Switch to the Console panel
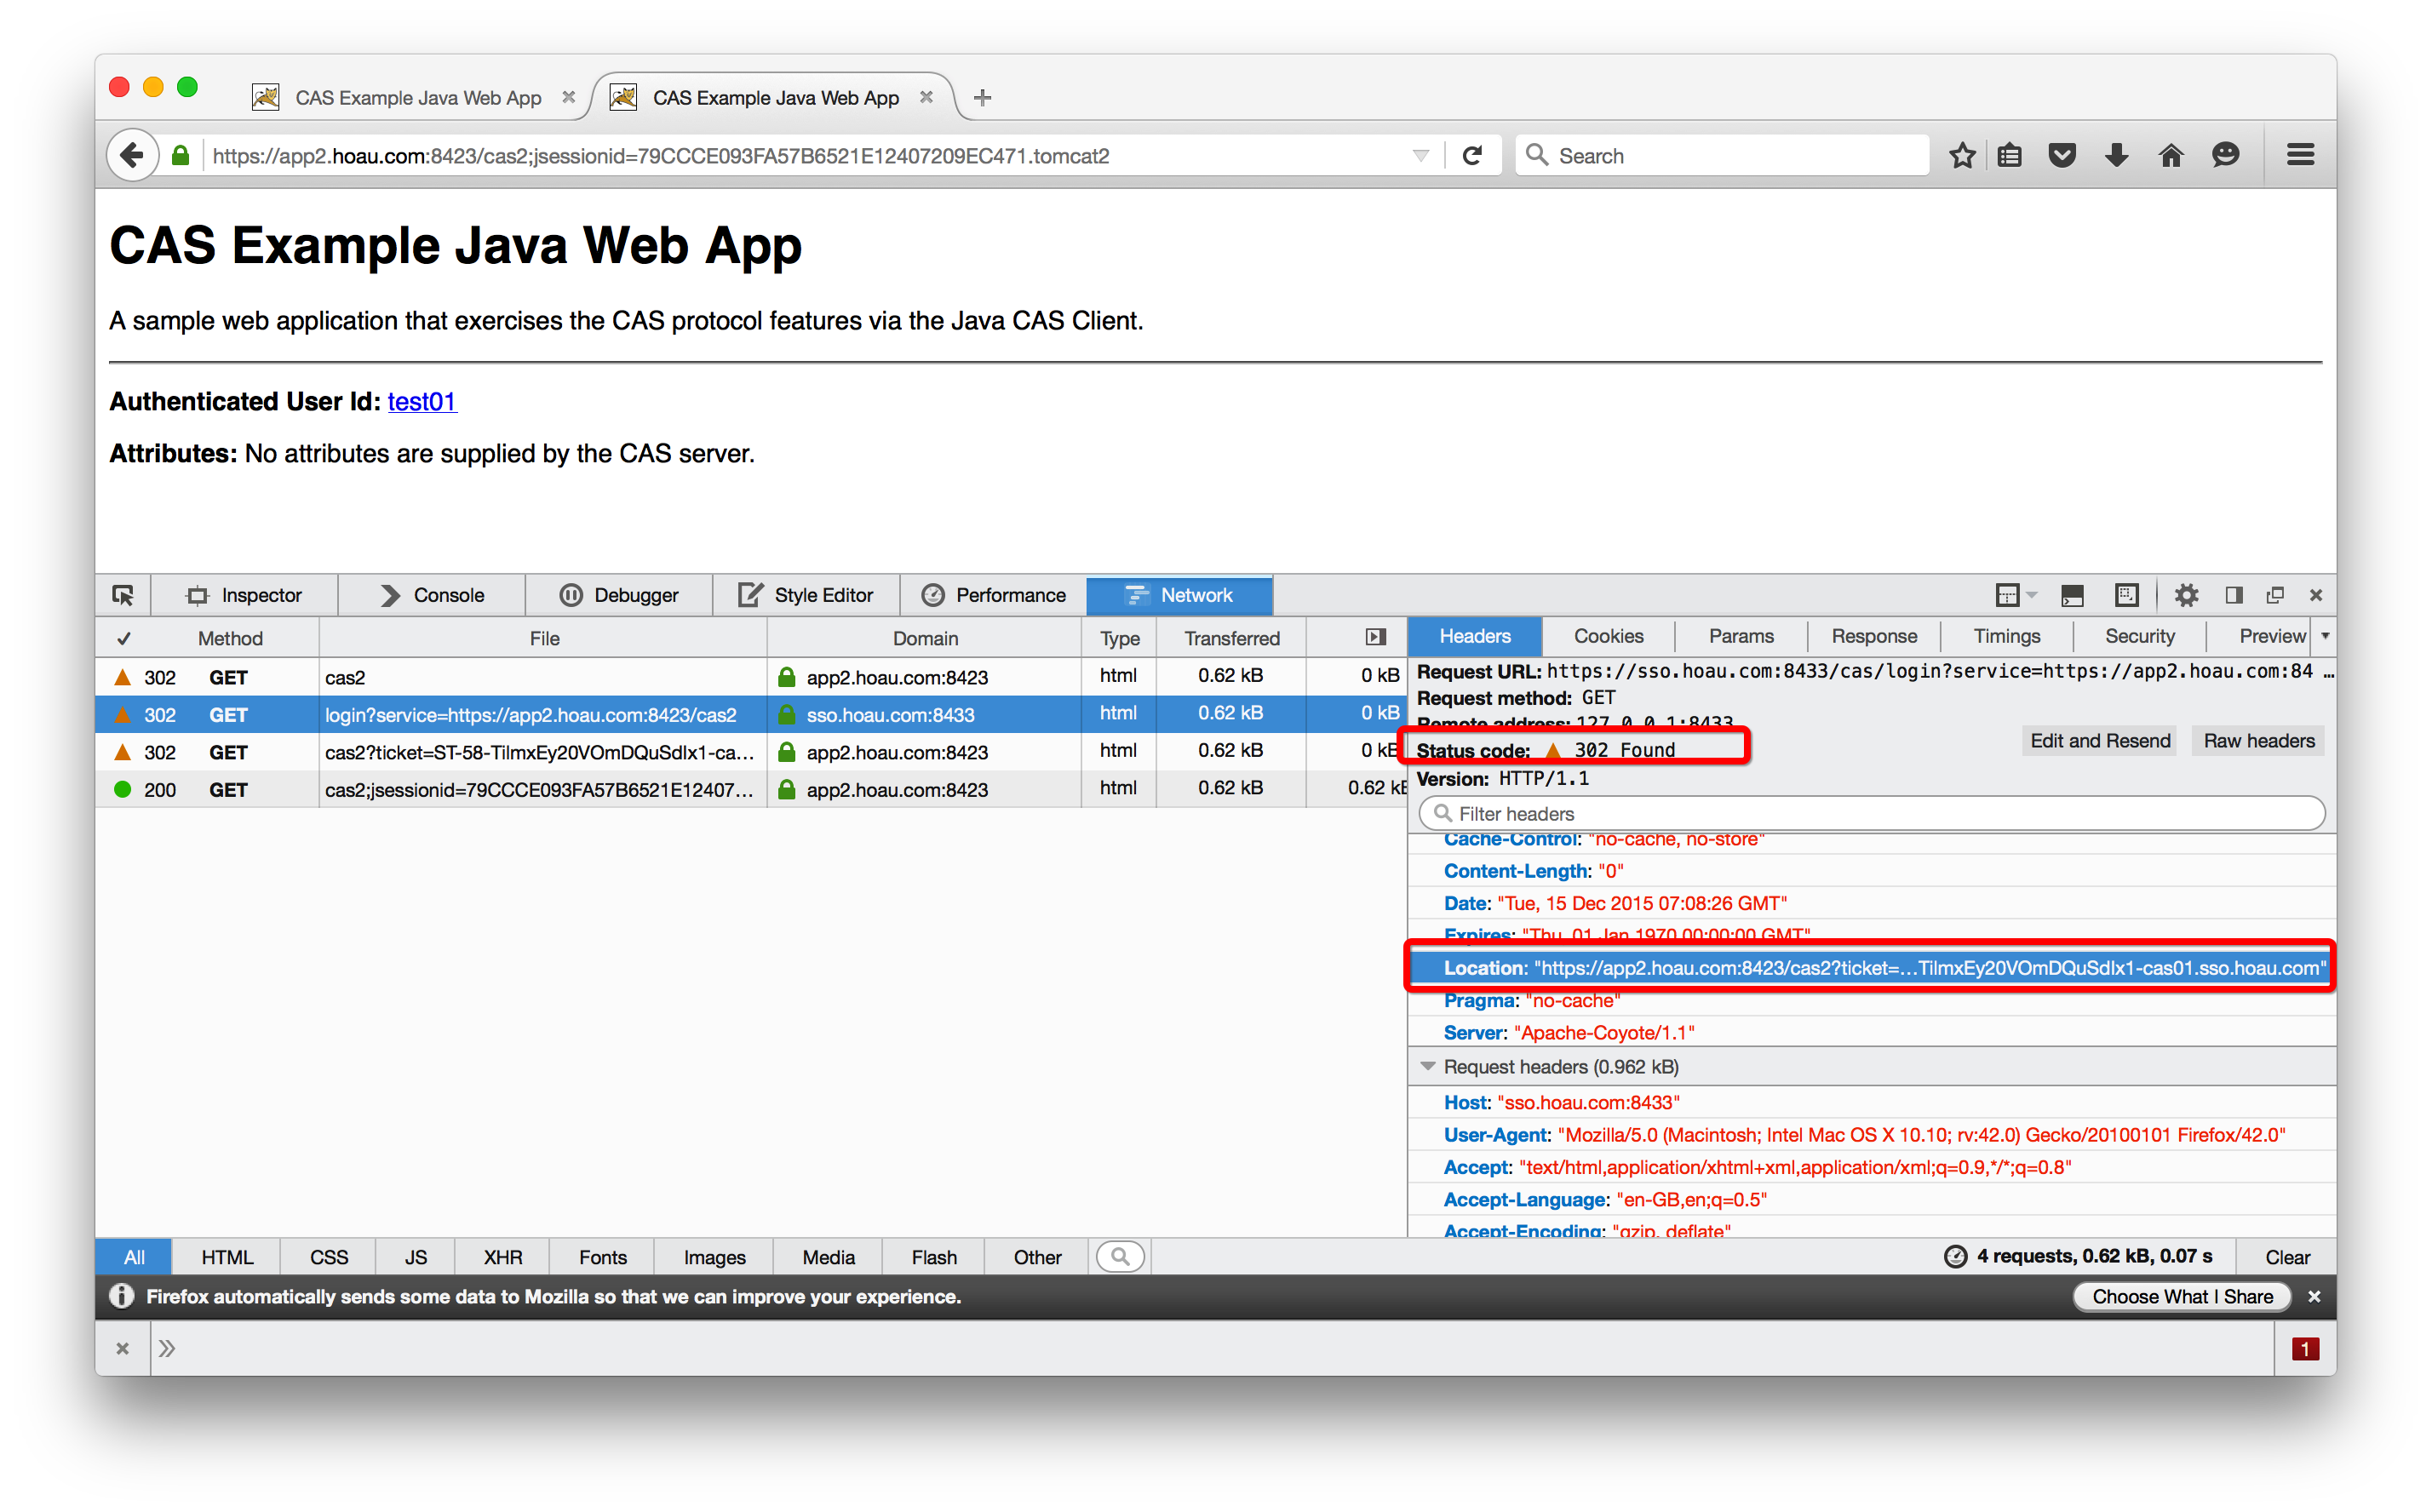The image size is (2432, 1512). tap(432, 595)
